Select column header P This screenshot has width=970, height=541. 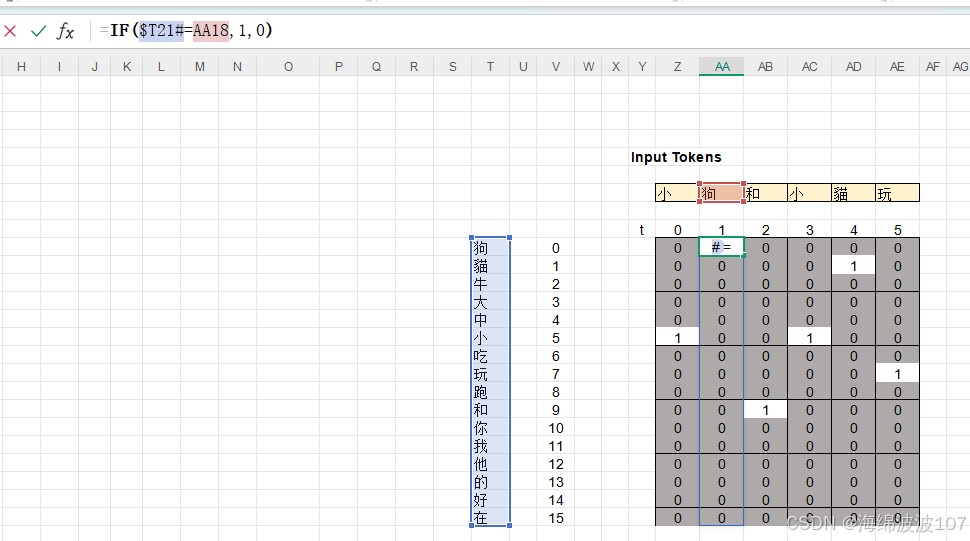(x=338, y=67)
